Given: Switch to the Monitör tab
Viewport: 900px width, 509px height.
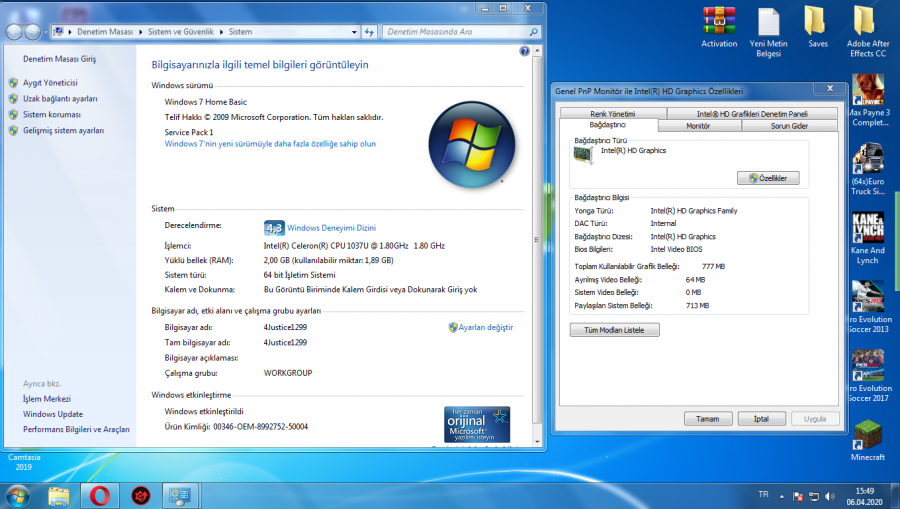Looking at the screenshot, I should (699, 126).
